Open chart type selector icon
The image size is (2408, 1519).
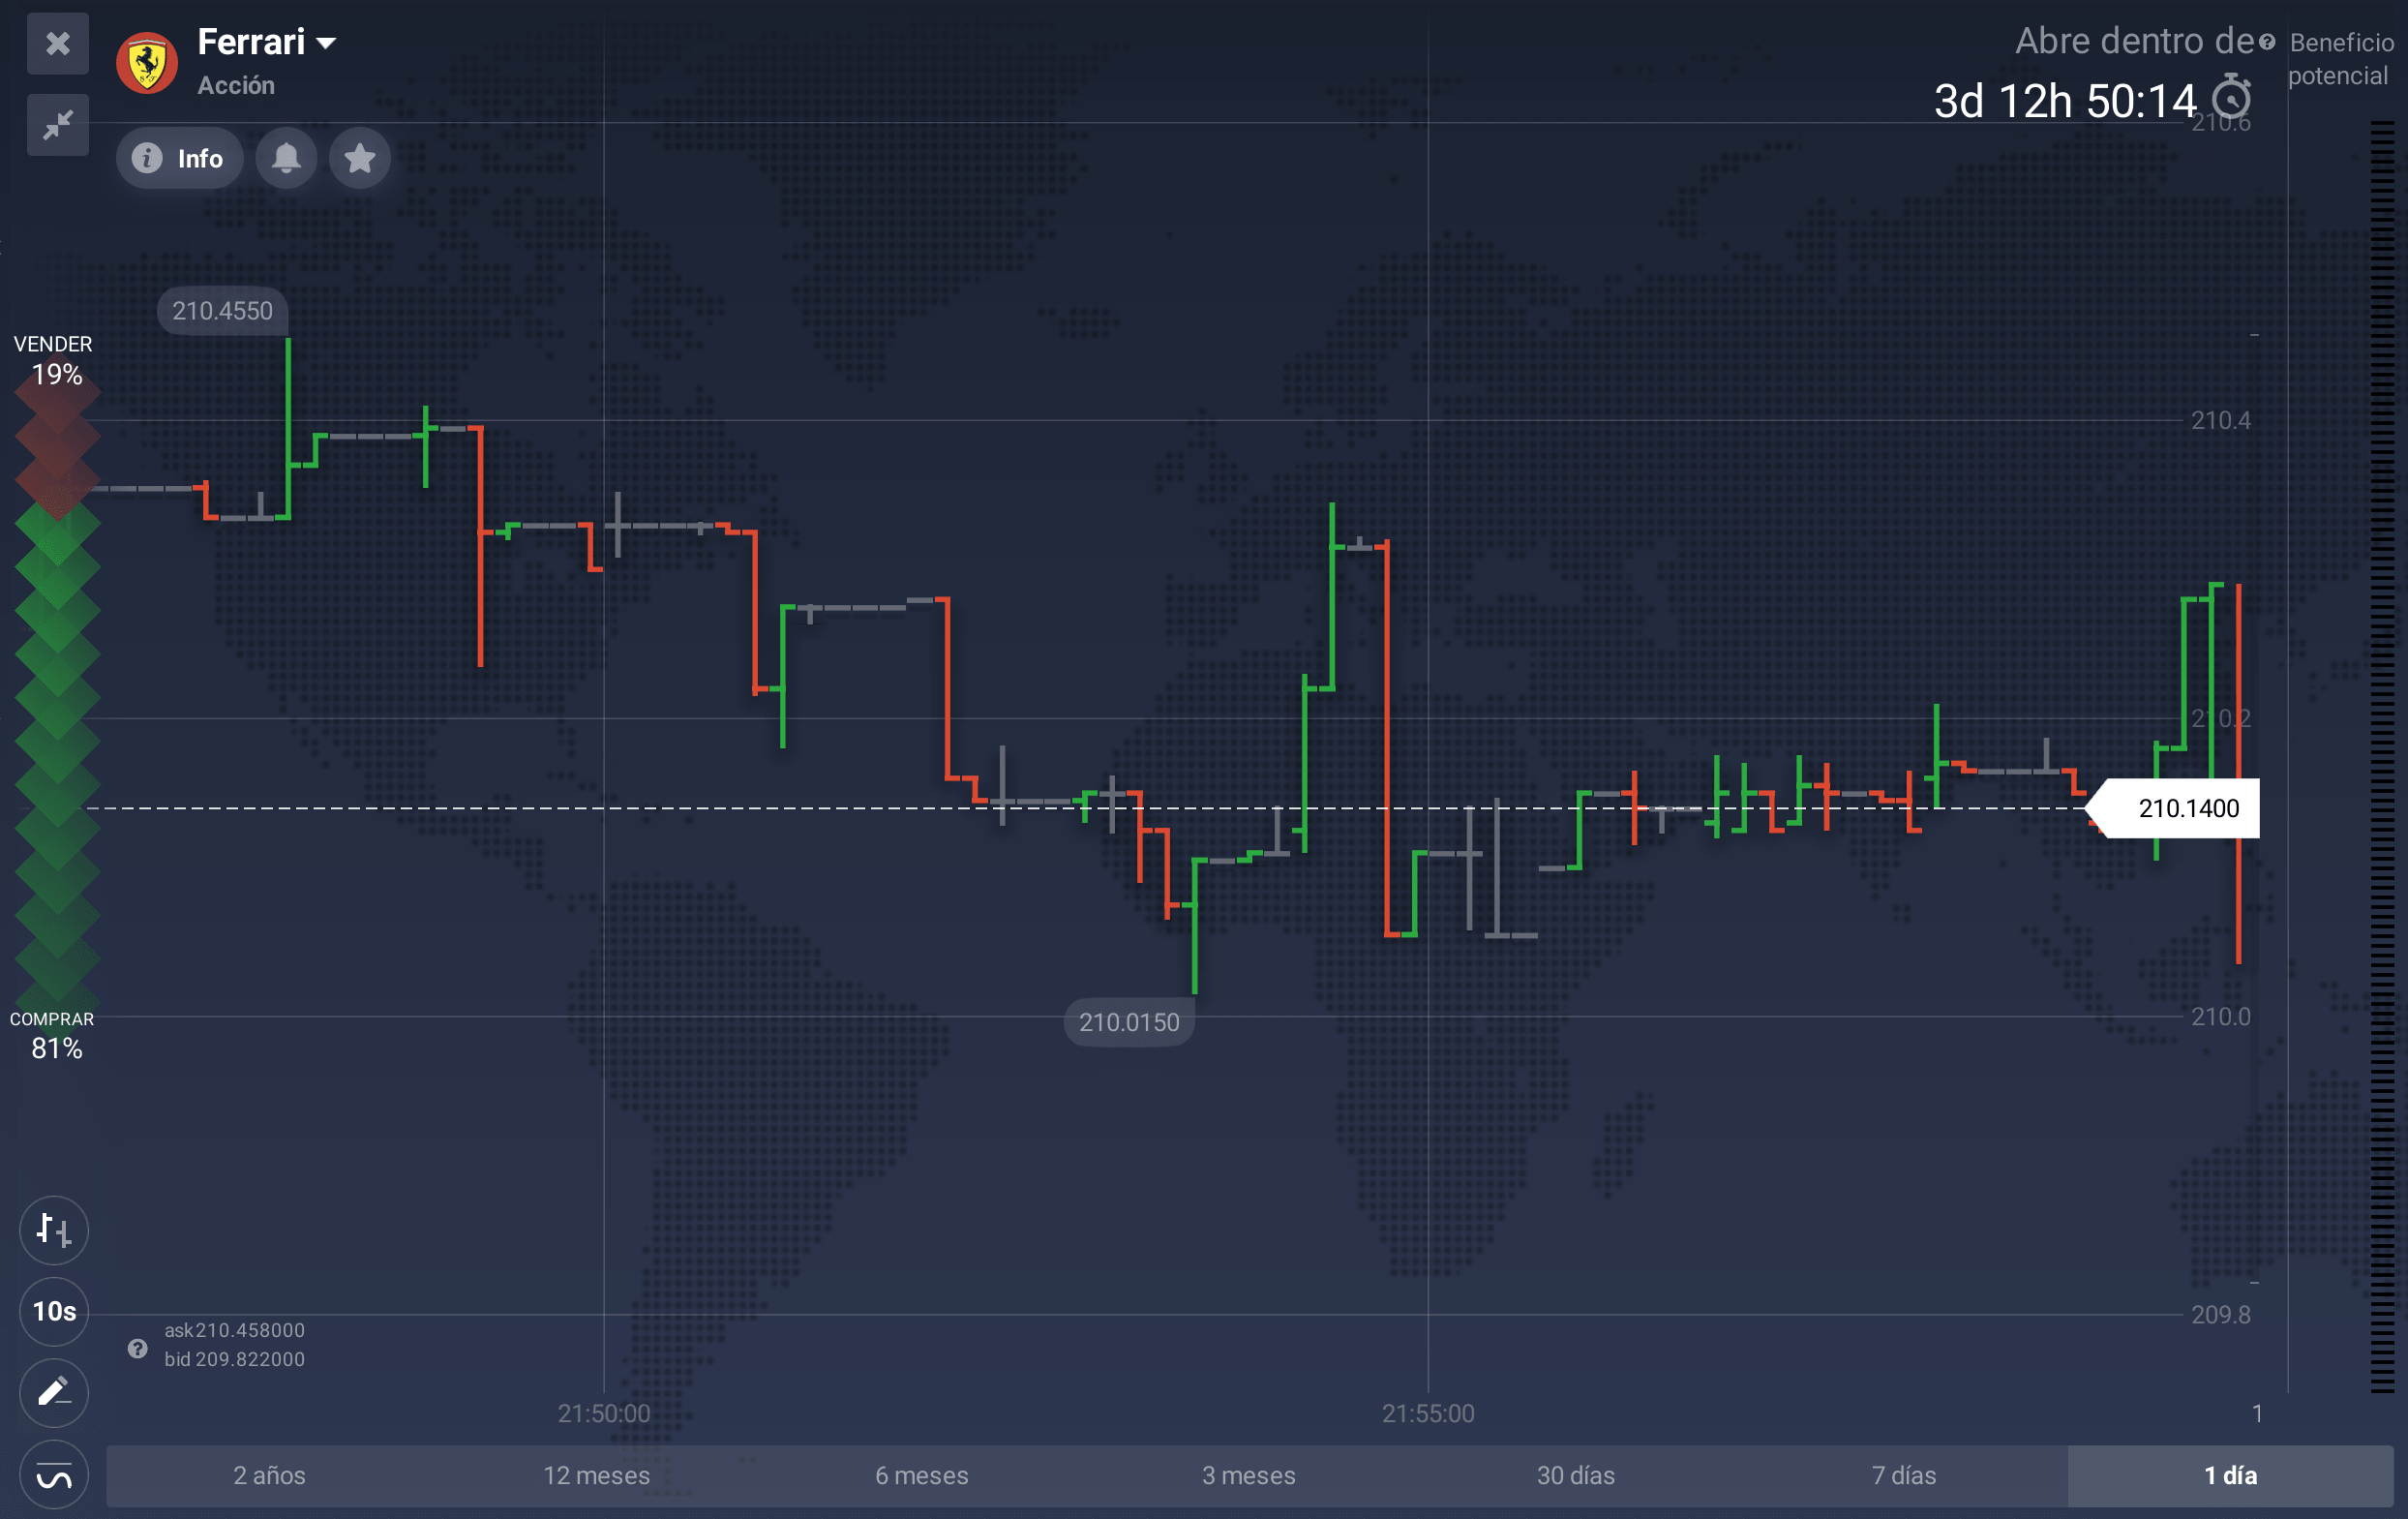(54, 1230)
